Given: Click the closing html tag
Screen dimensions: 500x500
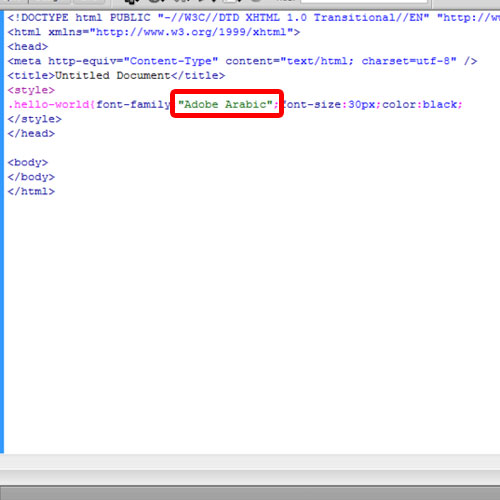Looking at the screenshot, I should pyautogui.click(x=31, y=191).
